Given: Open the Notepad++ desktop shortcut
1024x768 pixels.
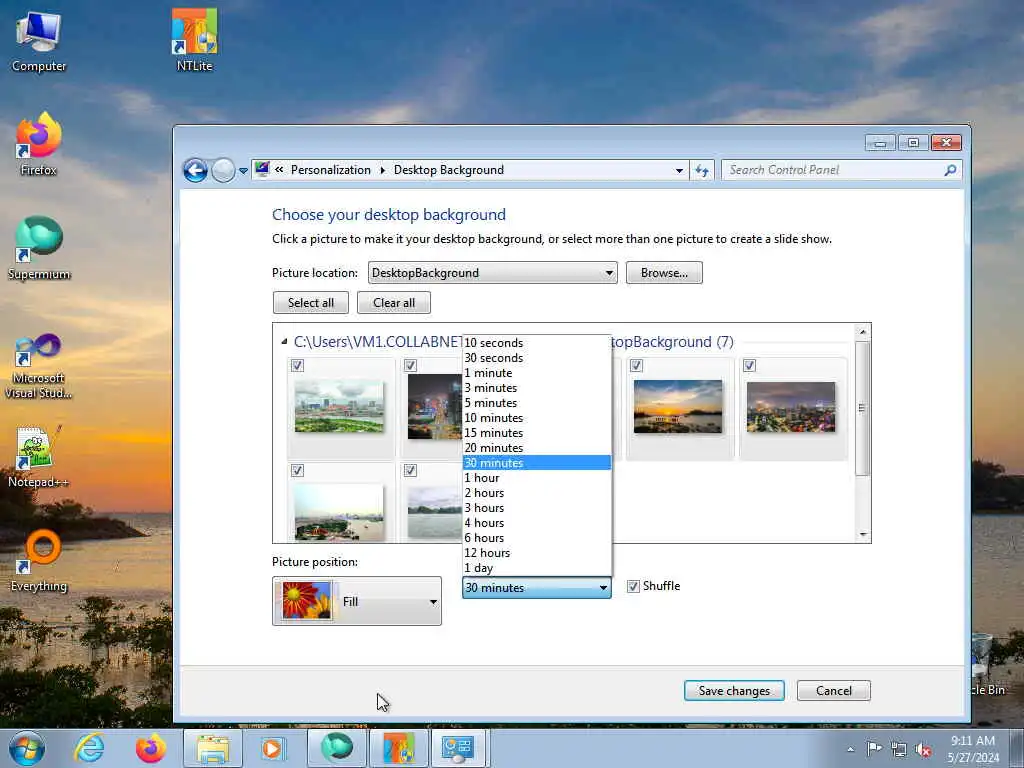Looking at the screenshot, I should click(39, 456).
